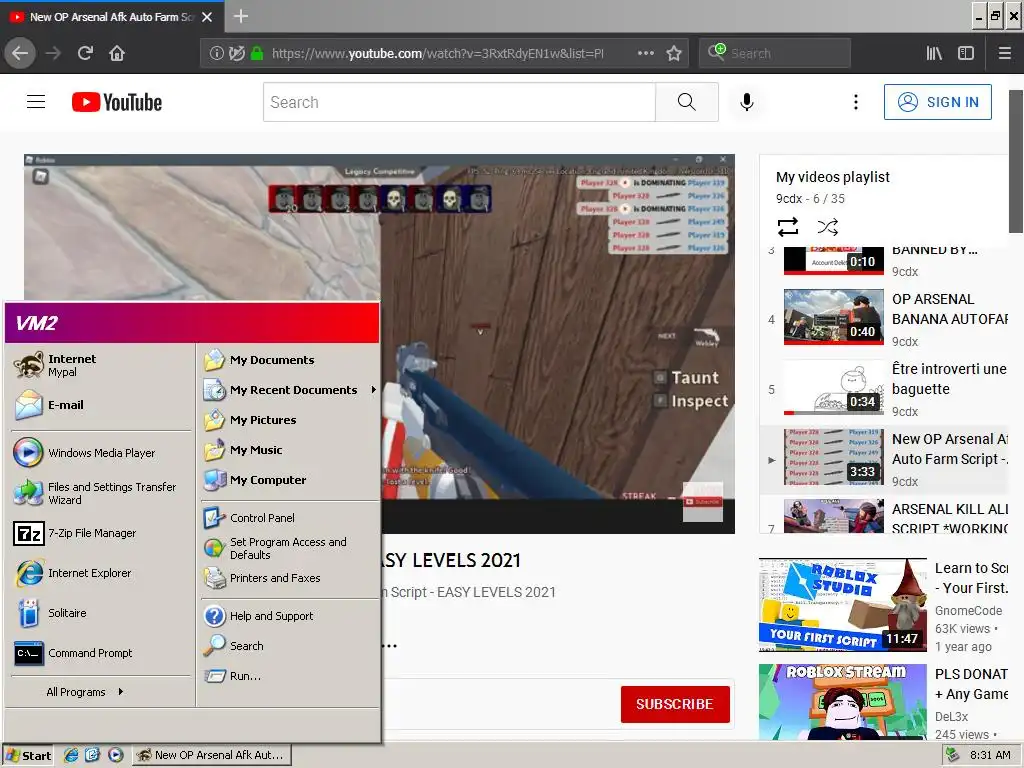Click the video player area
1024x768 pixels.
coord(379,344)
